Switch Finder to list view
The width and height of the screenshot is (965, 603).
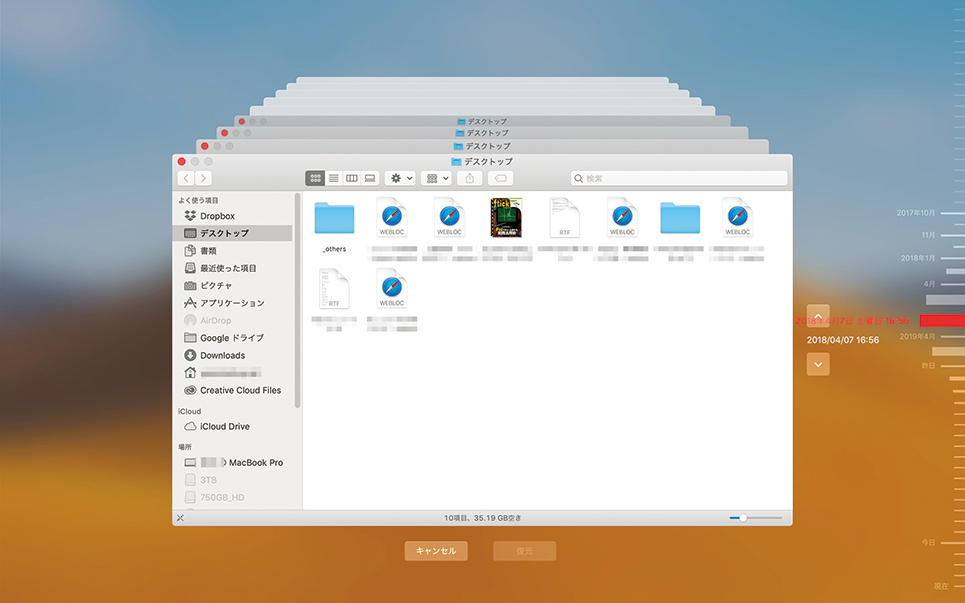pyautogui.click(x=334, y=178)
